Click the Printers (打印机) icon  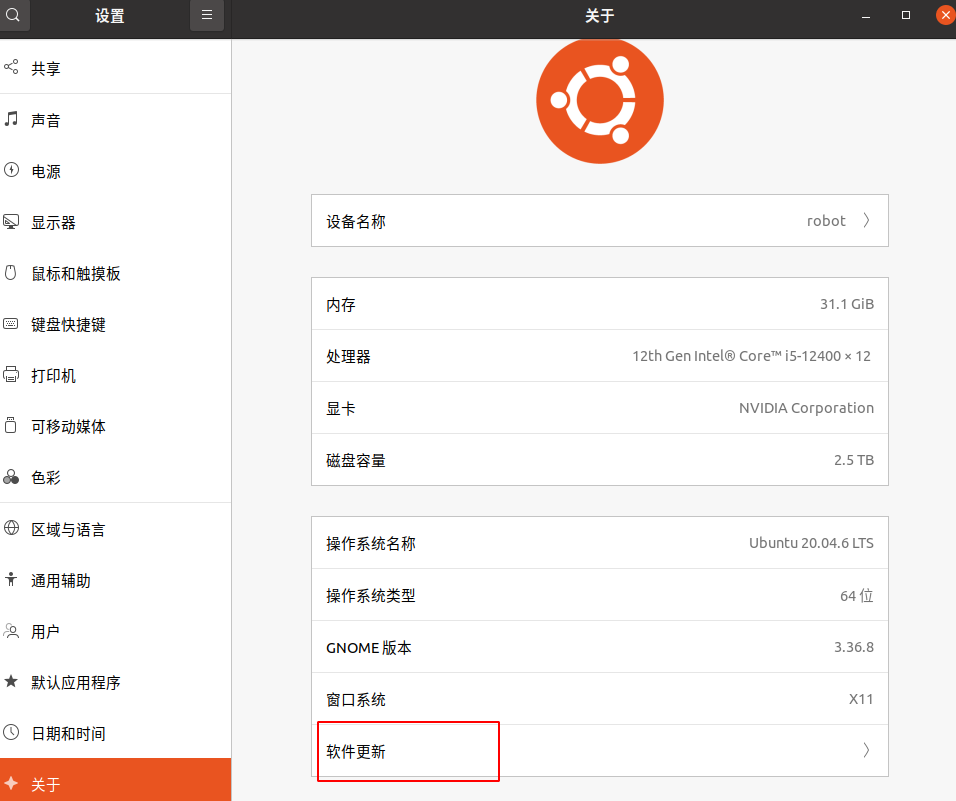click(x=12, y=375)
